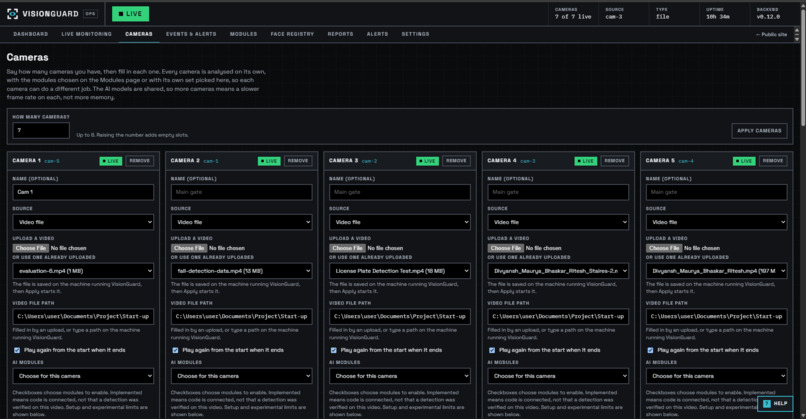Toggle Camera 3 Play again from start checkbox
This screenshot has width=806, height=419.
334,350
